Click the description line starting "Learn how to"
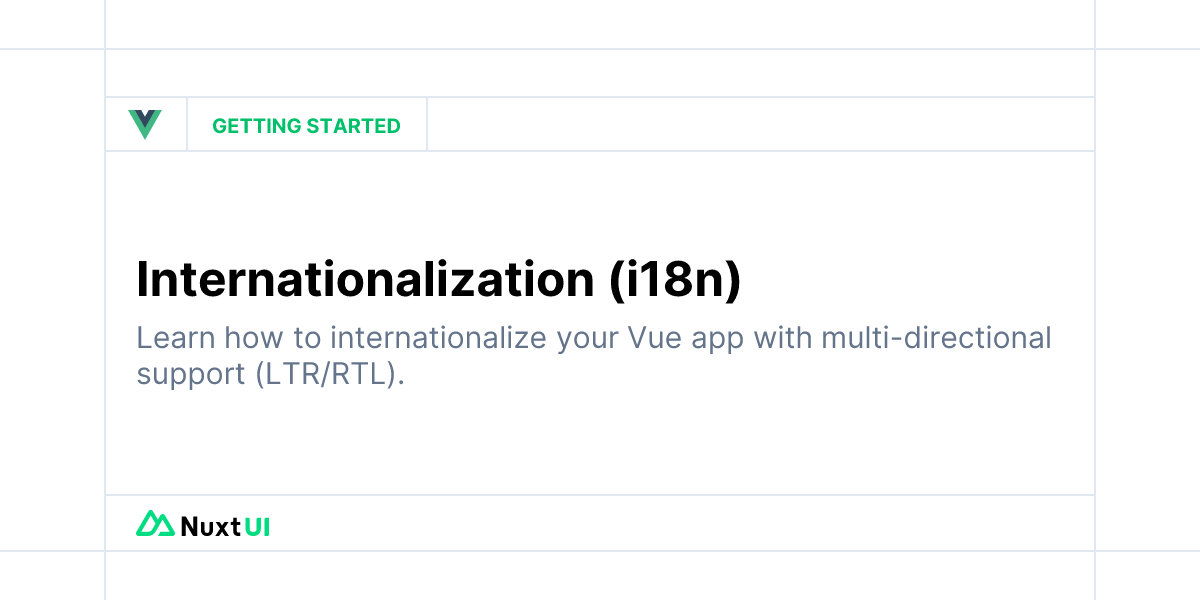 [594, 338]
